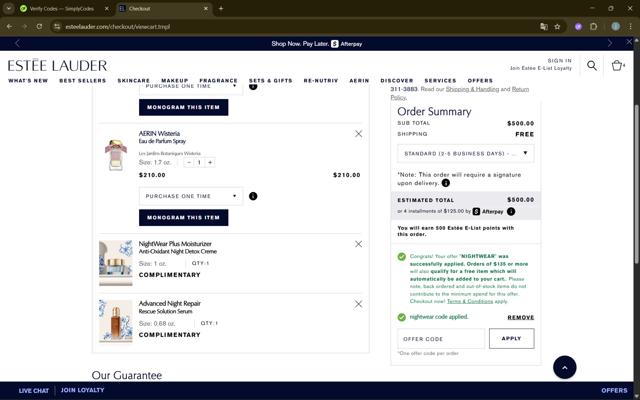Screen dimensions: 640x400
Task: Switch to the Verify Codes SimplyCodes tab
Action: (x=61, y=9)
